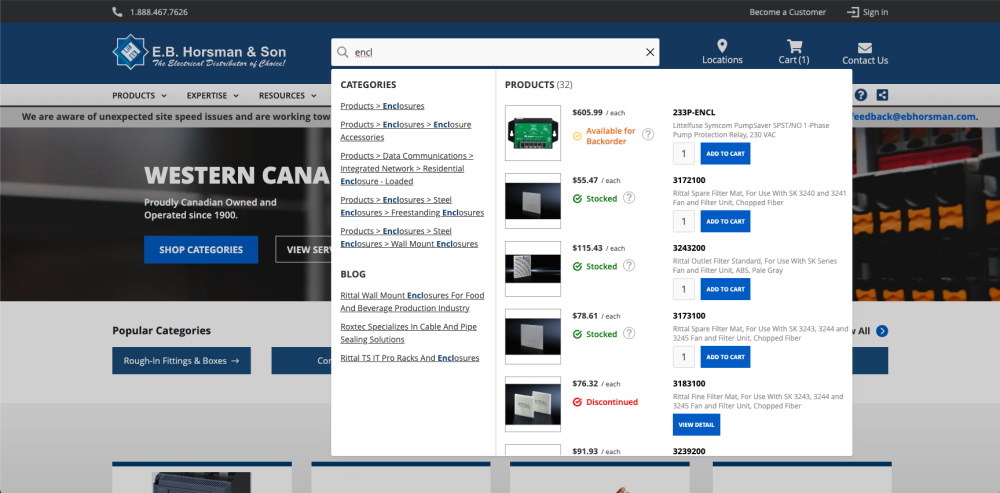Image resolution: width=1000 pixels, height=493 pixels.
Task: Open Steel Enclosures > Wall Mount Enclosures category
Action: pyautogui.click(x=409, y=237)
